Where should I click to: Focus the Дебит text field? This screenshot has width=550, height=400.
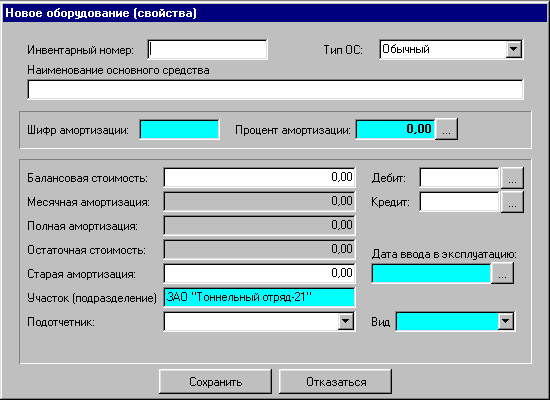click(x=460, y=178)
